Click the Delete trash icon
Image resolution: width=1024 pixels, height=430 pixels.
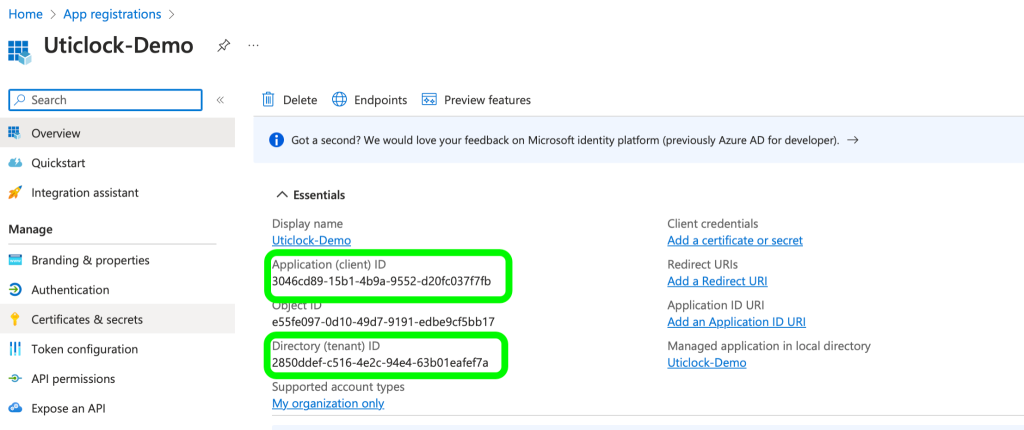point(268,99)
